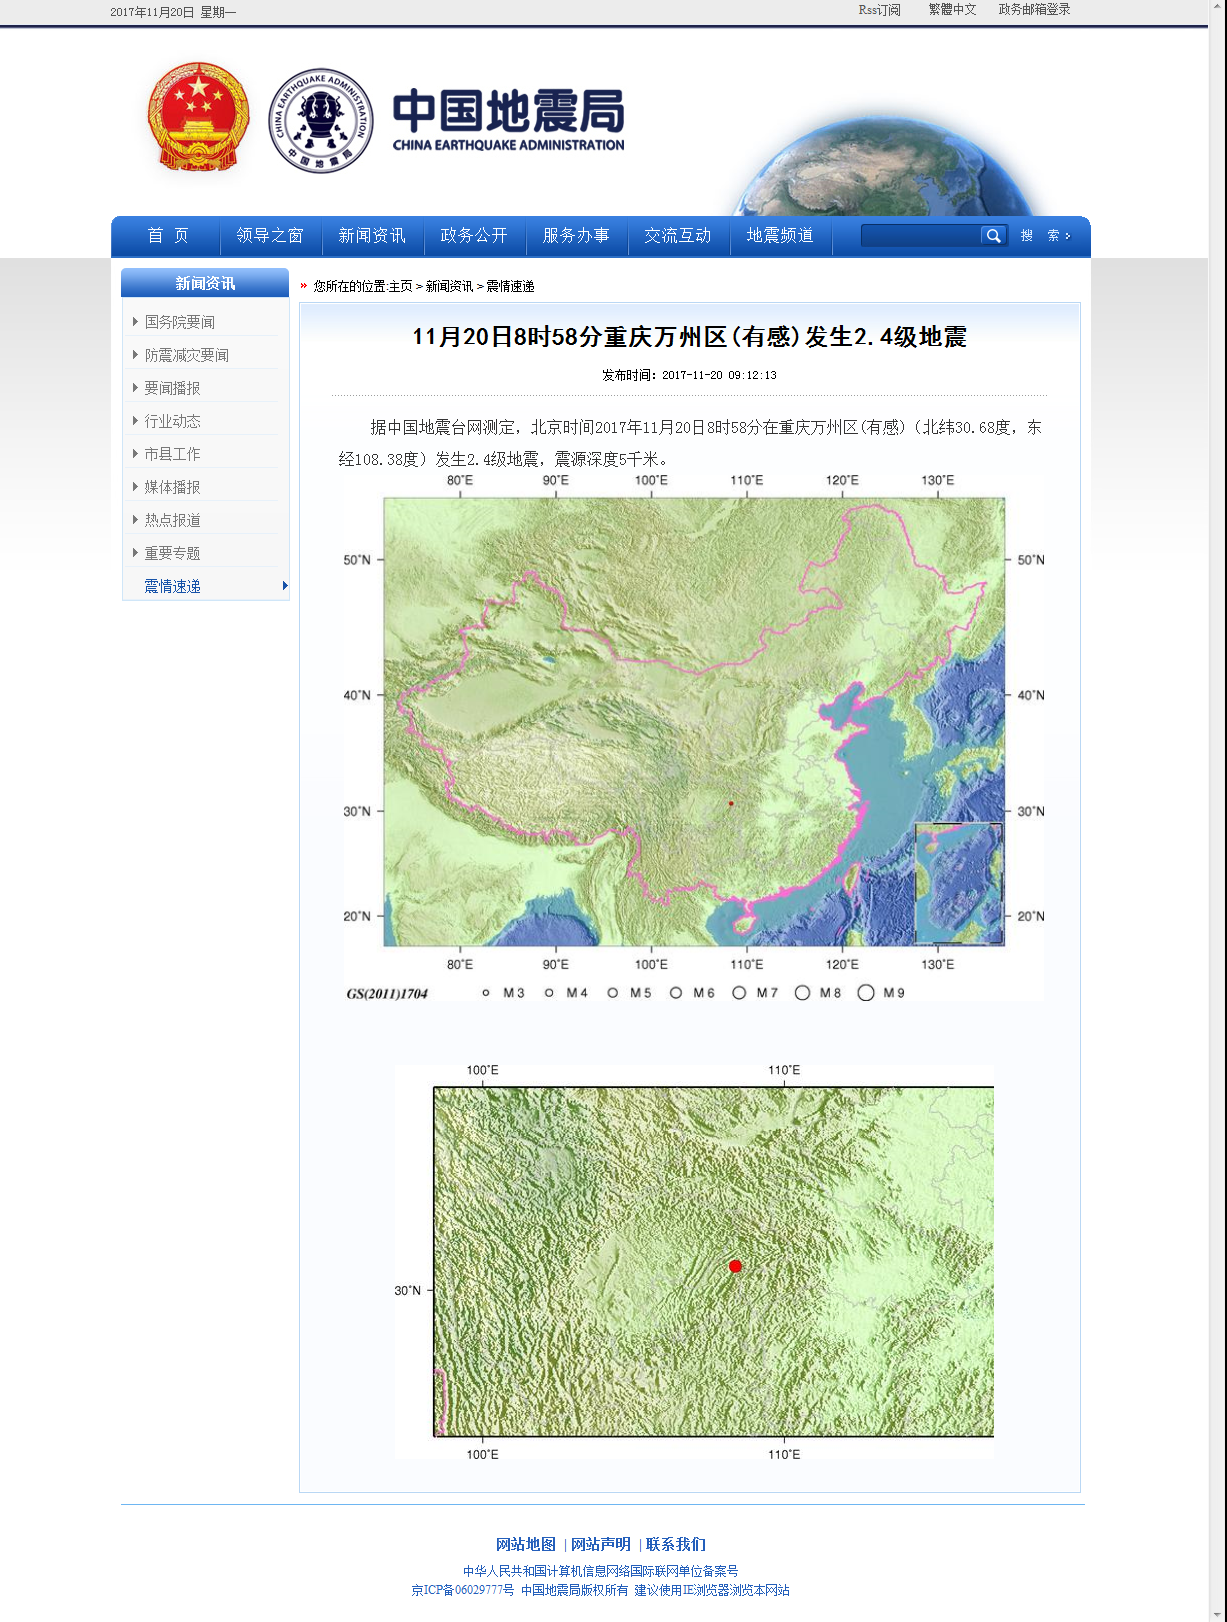Switch to 繁體中文 version
The height and width of the screenshot is (1622, 1227).
coord(952,10)
